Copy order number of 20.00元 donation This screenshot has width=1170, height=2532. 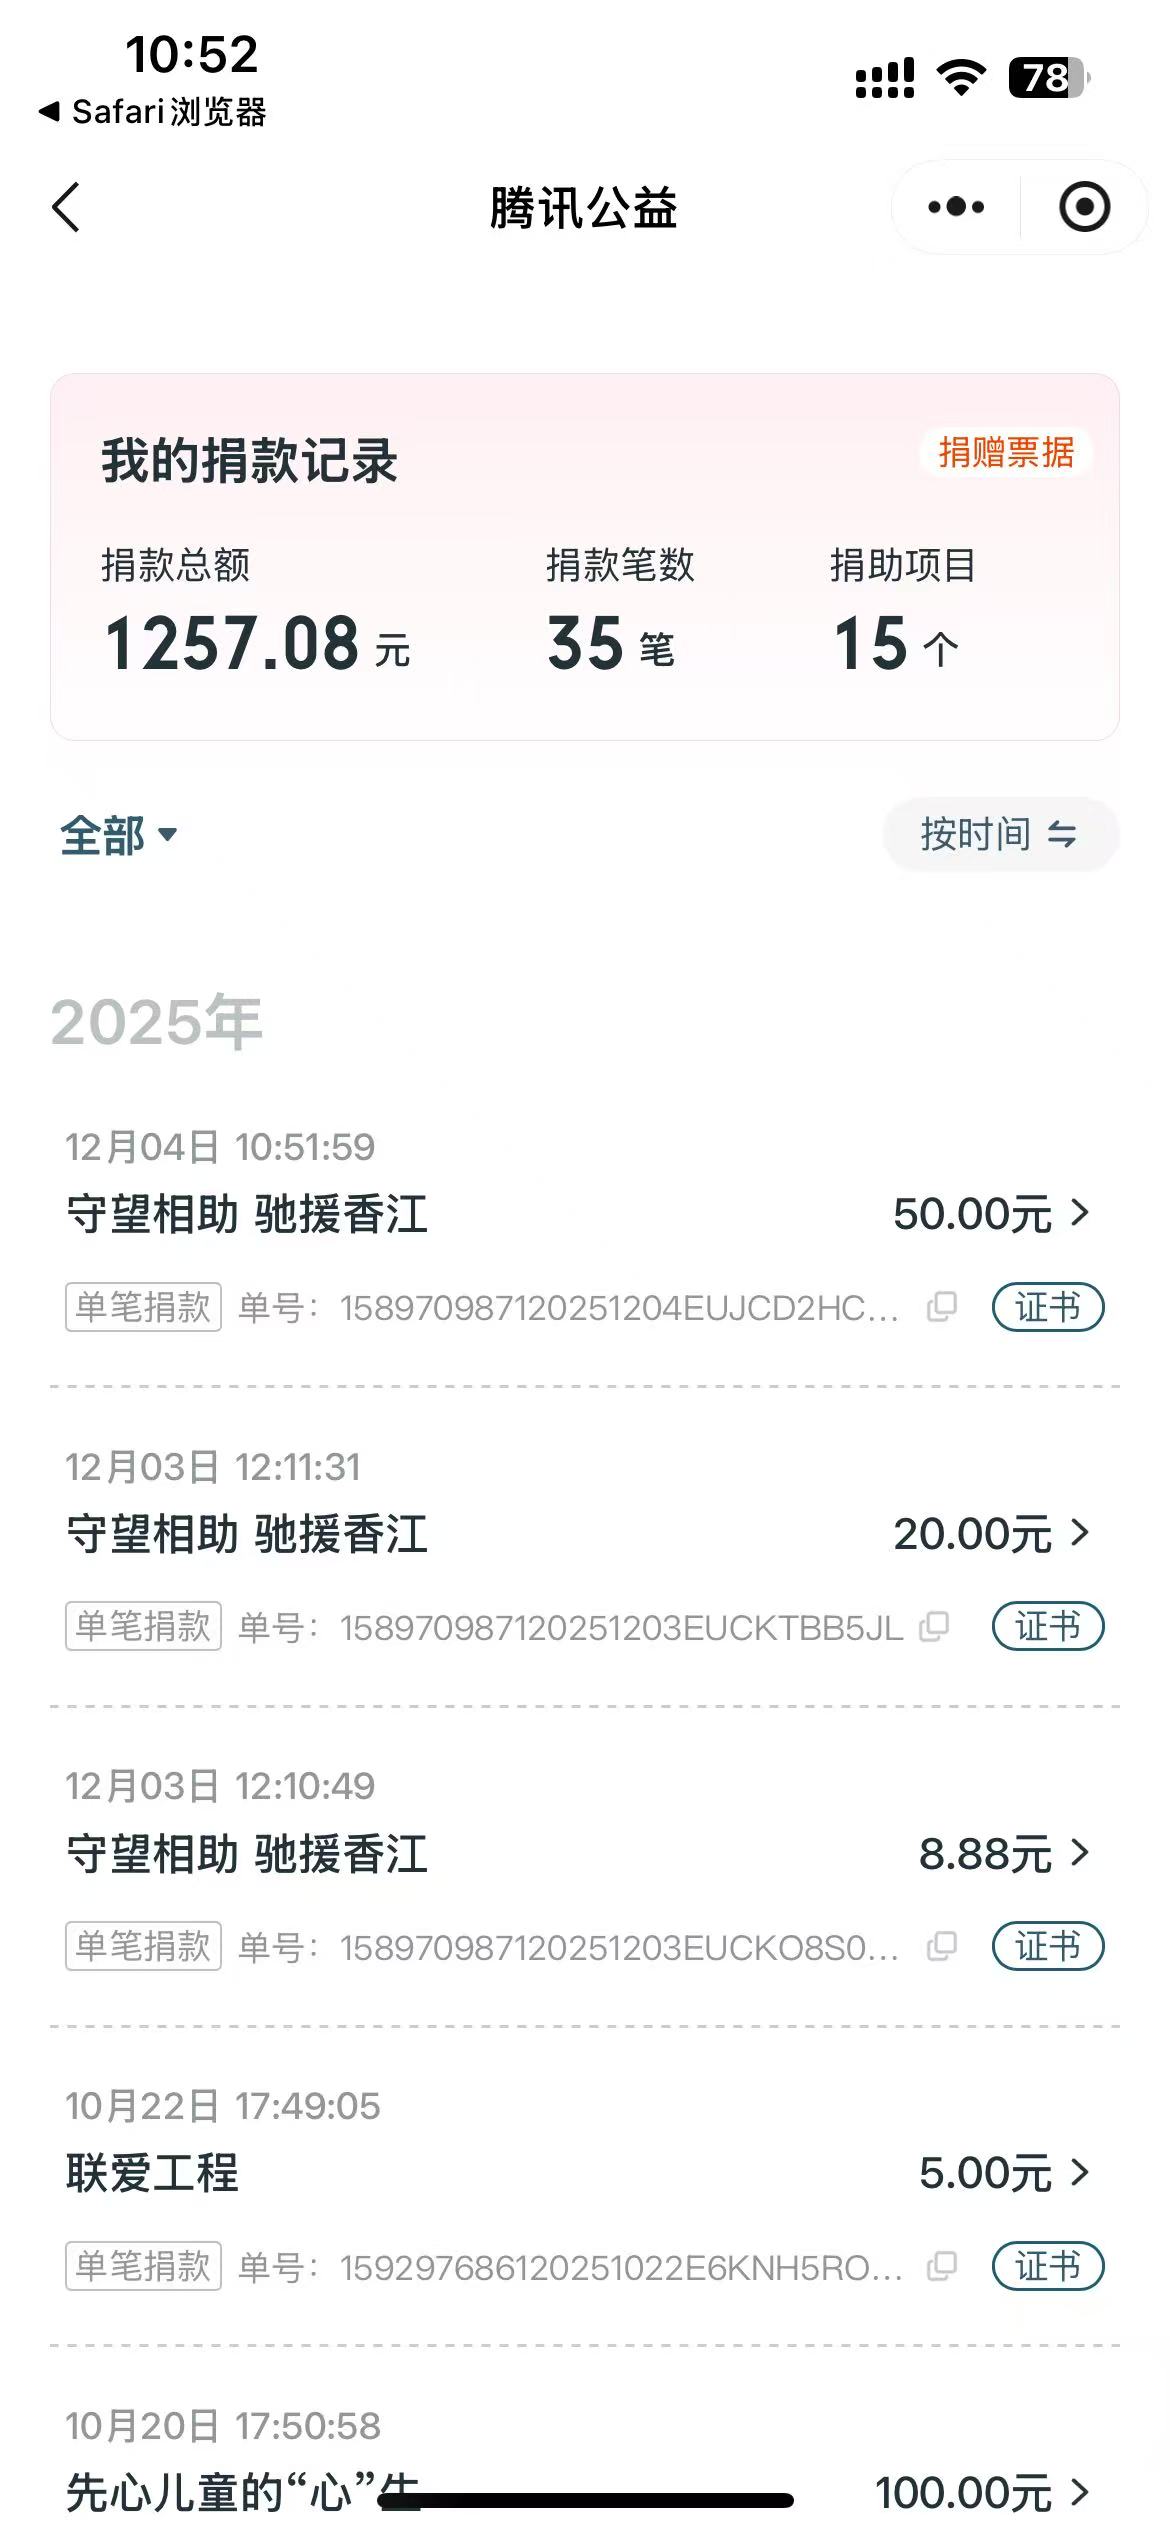[x=934, y=1627]
